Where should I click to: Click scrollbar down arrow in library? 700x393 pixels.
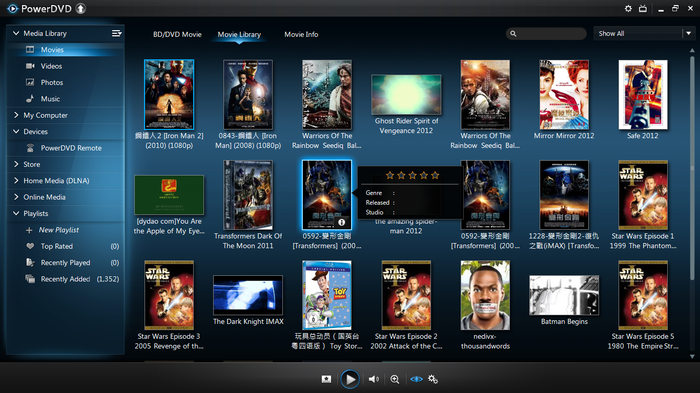[x=692, y=356]
